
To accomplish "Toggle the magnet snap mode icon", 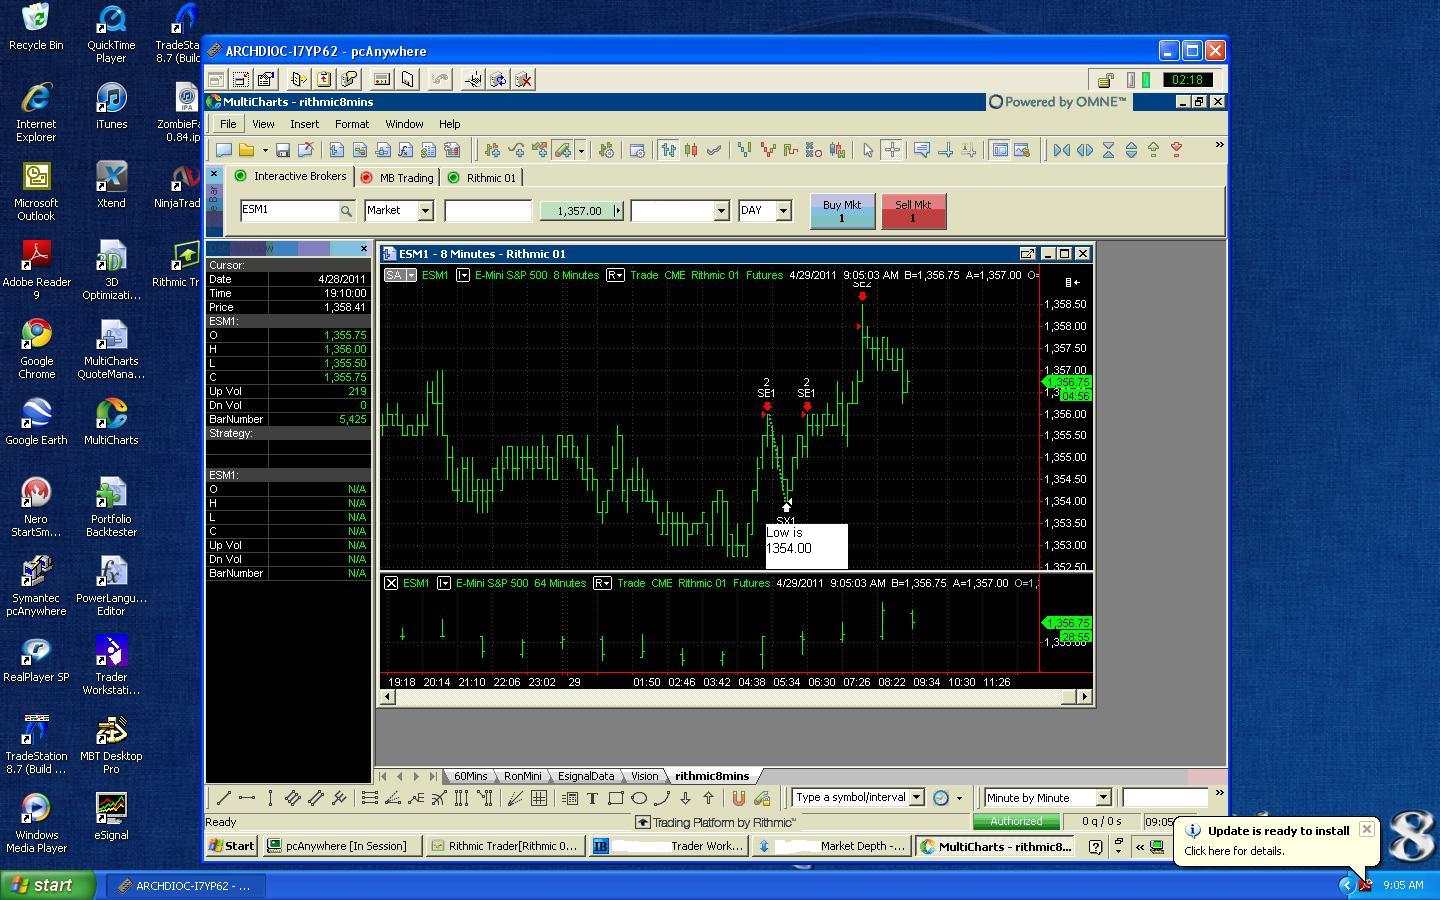I will (739, 798).
